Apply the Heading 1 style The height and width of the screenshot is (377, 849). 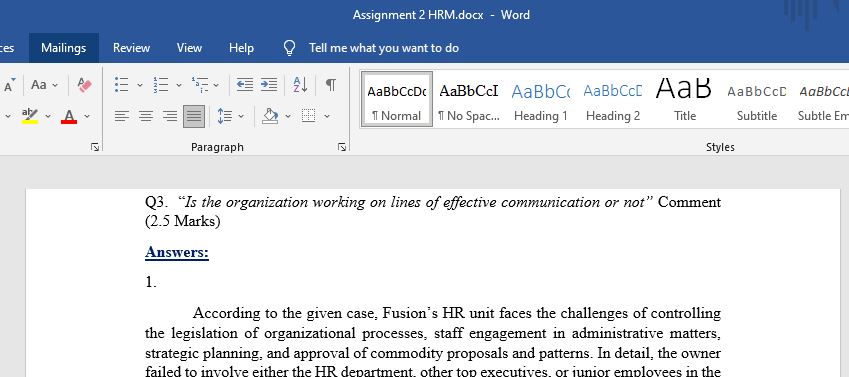[540, 100]
